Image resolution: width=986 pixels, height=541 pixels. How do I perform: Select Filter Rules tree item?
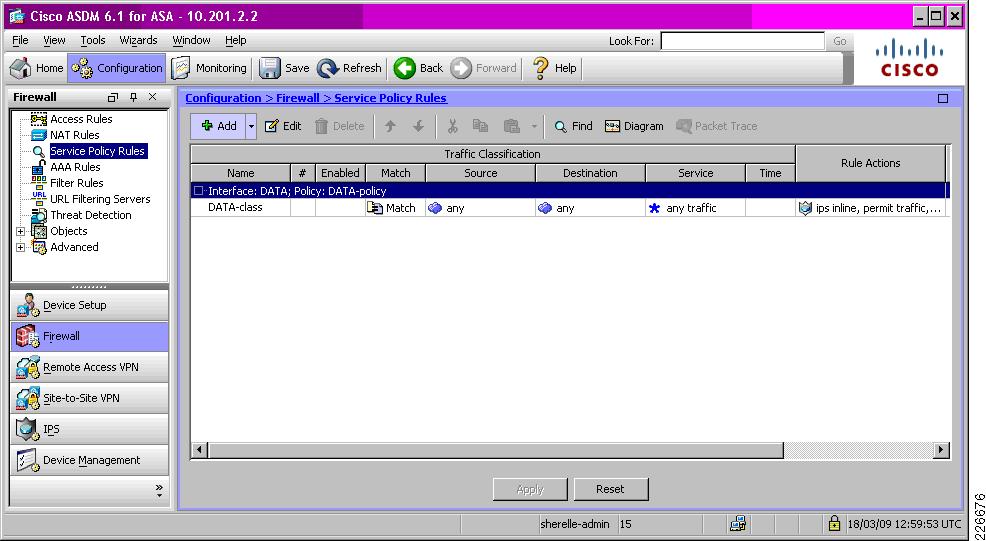[77, 183]
